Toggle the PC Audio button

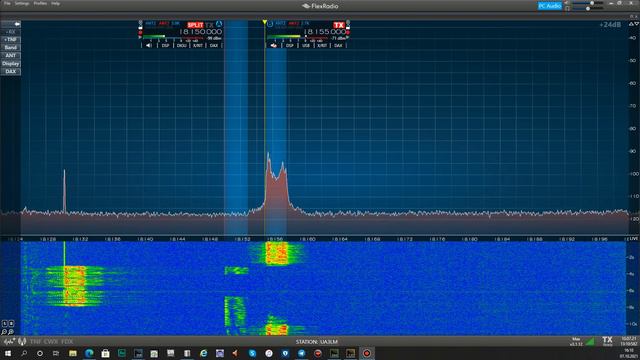pyautogui.click(x=550, y=6)
